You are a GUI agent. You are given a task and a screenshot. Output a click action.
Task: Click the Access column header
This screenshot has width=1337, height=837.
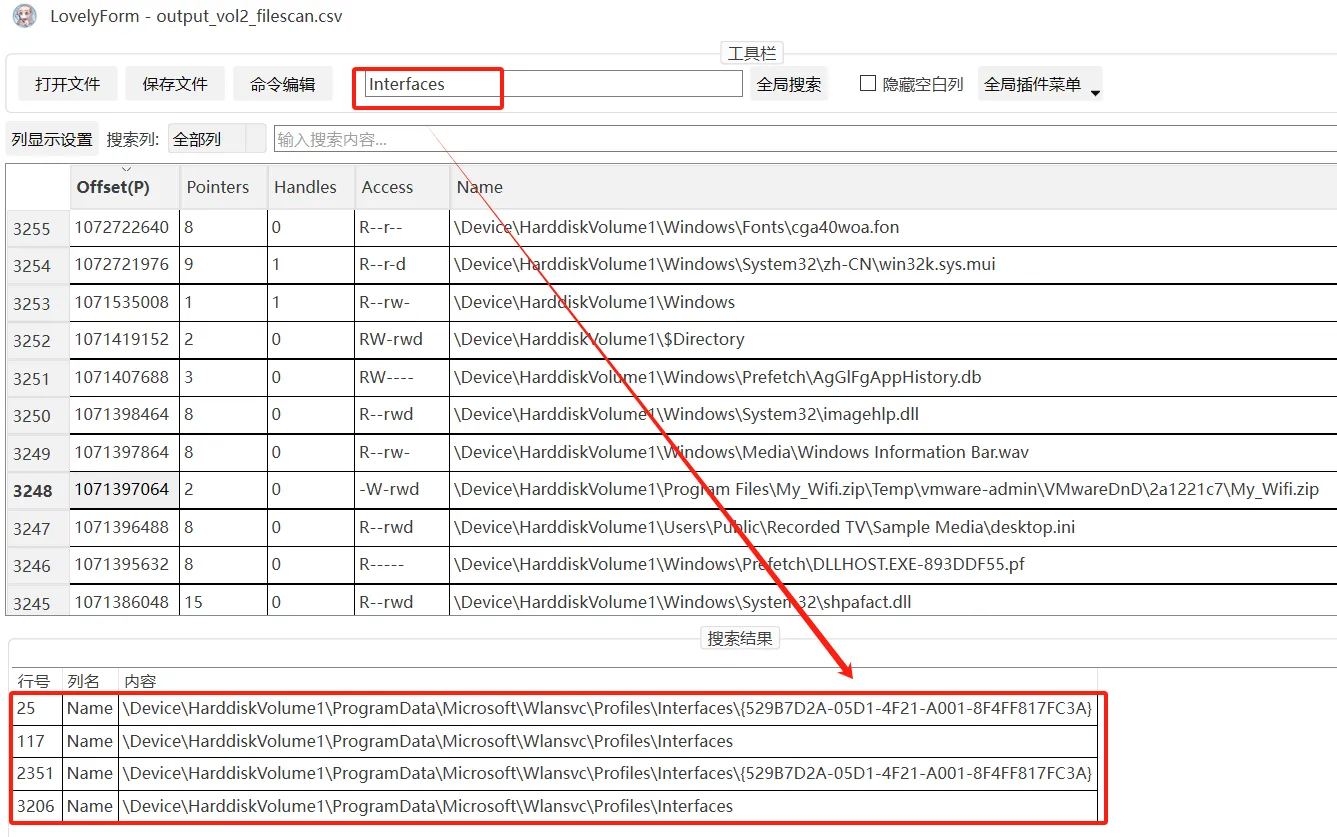[x=402, y=187]
